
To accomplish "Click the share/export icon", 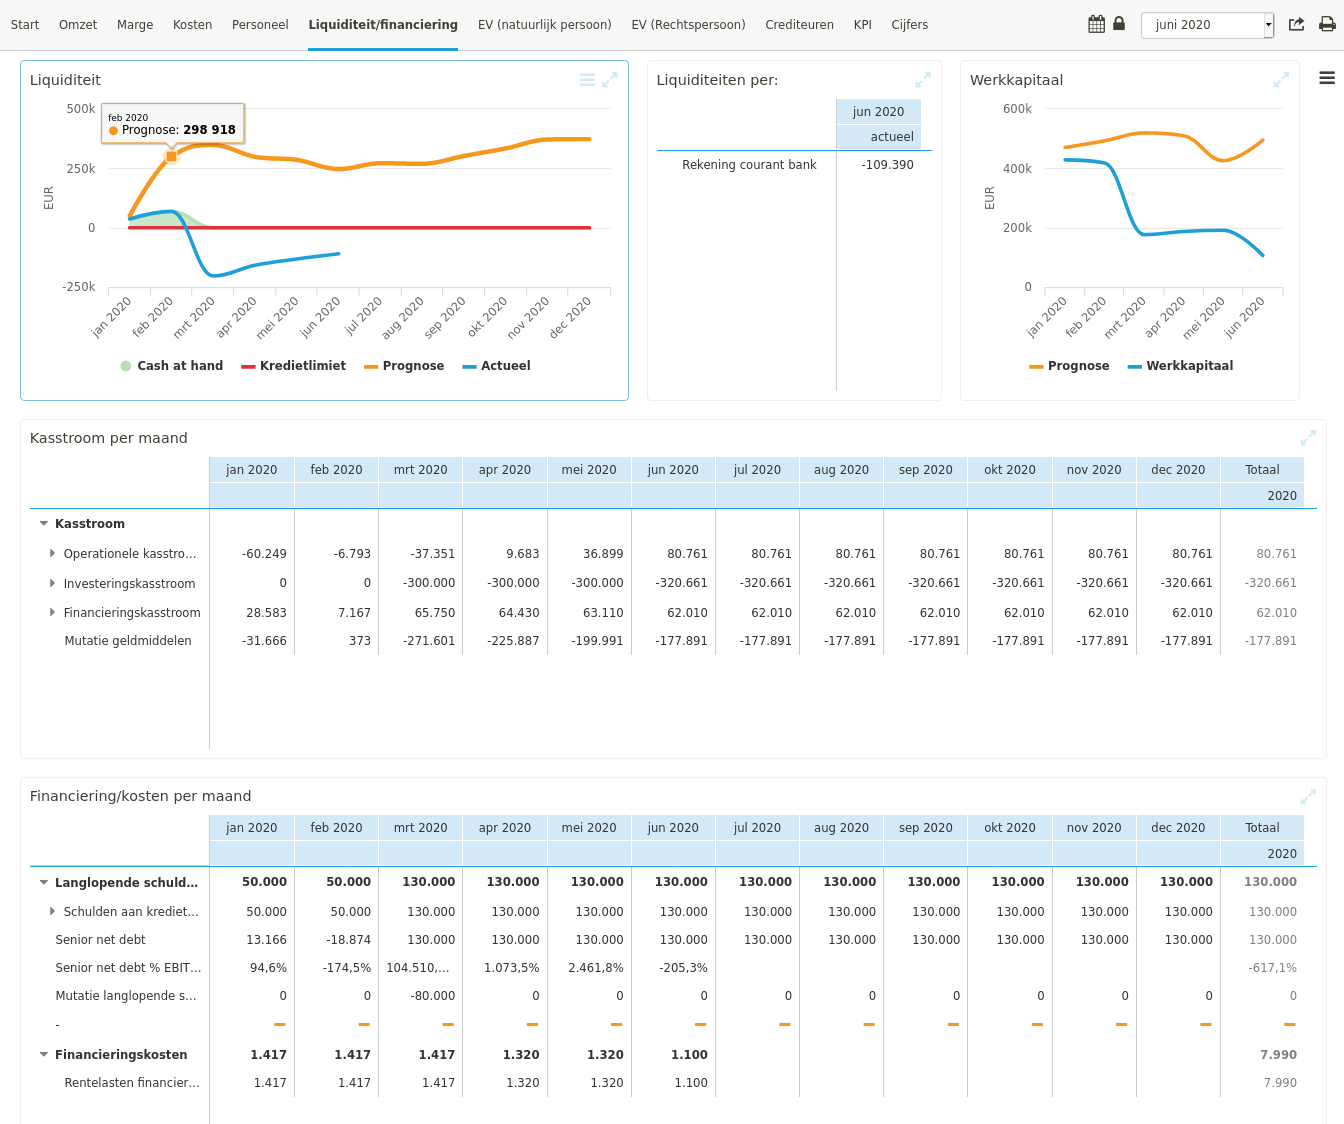I will [x=1296, y=24].
